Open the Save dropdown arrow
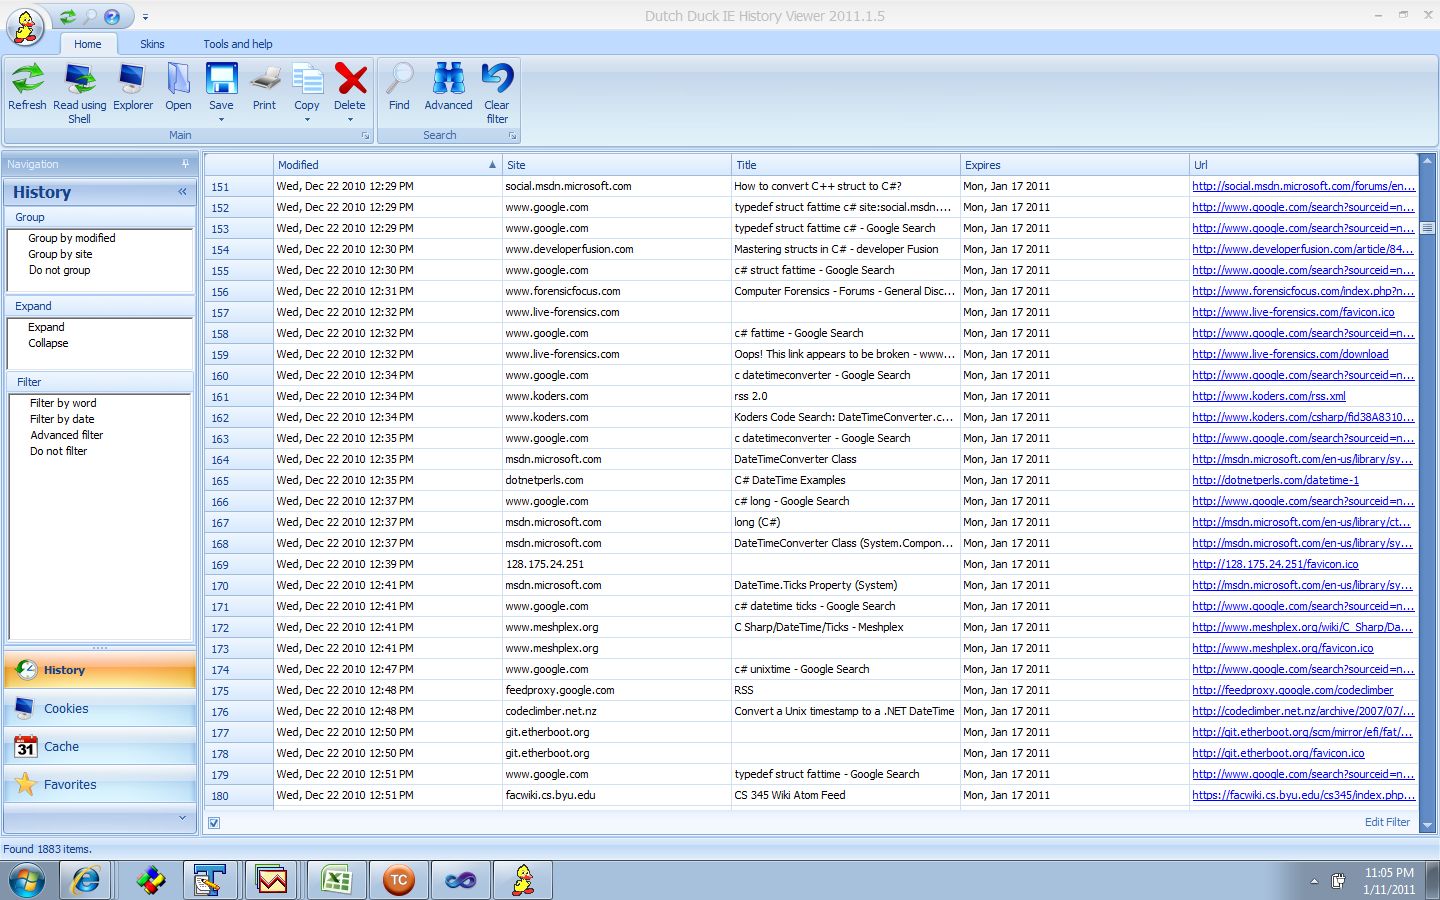The image size is (1440, 900). tap(221, 120)
